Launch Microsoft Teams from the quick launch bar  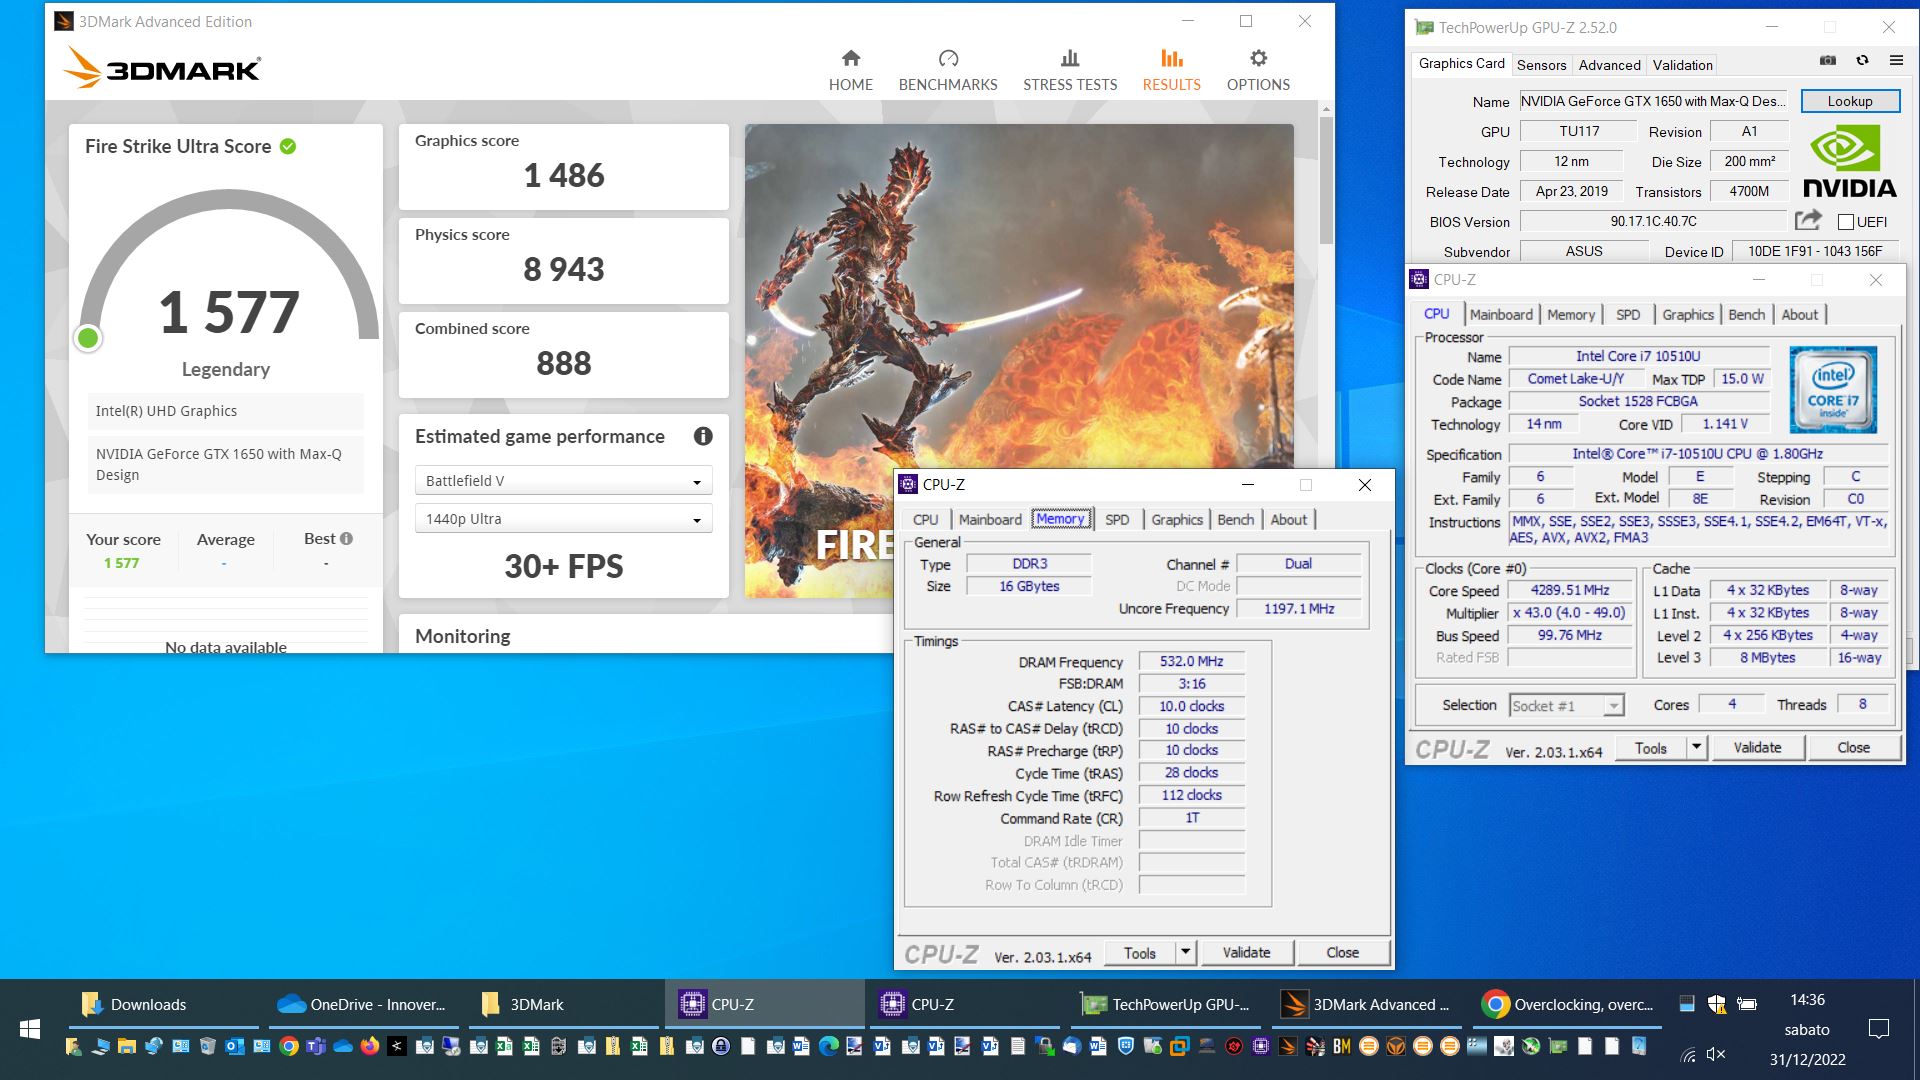(316, 1046)
